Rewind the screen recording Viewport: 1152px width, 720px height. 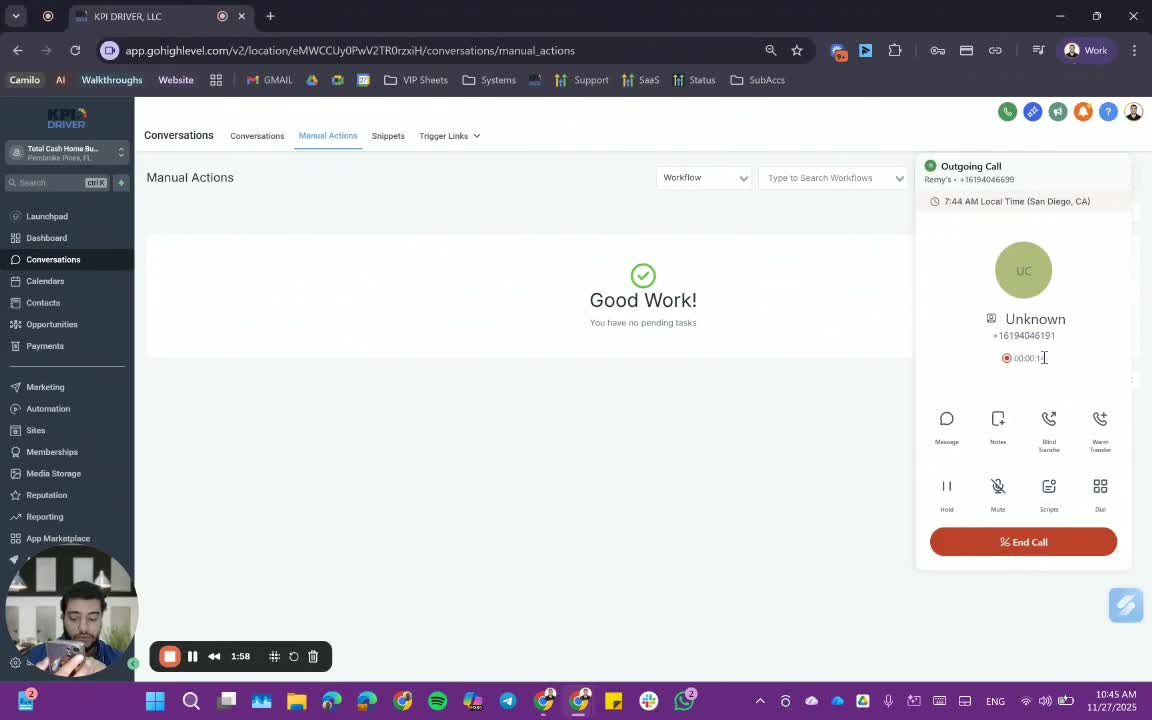click(215, 657)
